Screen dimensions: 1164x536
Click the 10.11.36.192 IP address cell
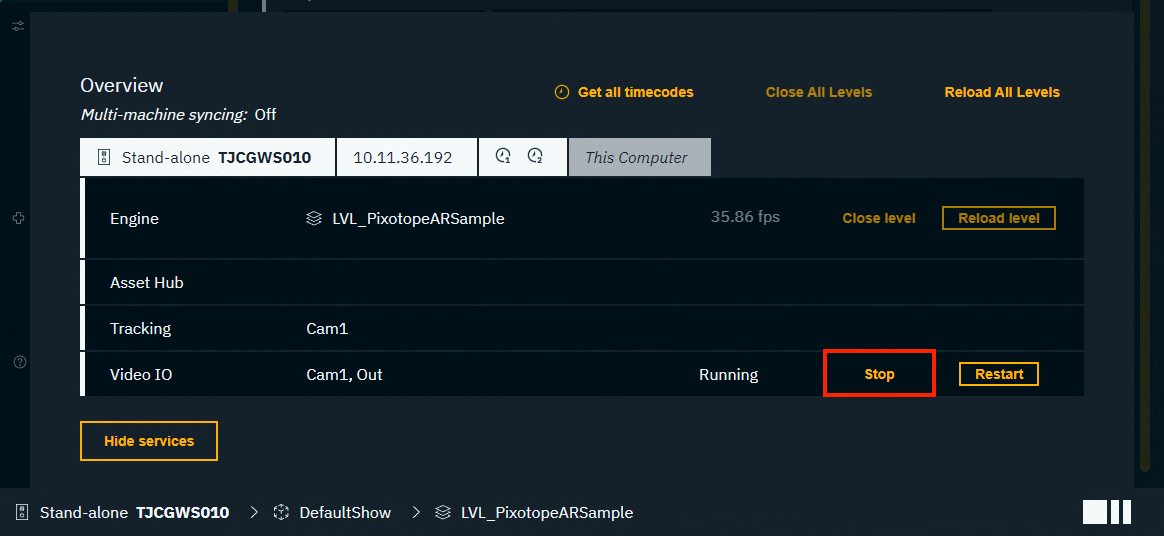403,157
